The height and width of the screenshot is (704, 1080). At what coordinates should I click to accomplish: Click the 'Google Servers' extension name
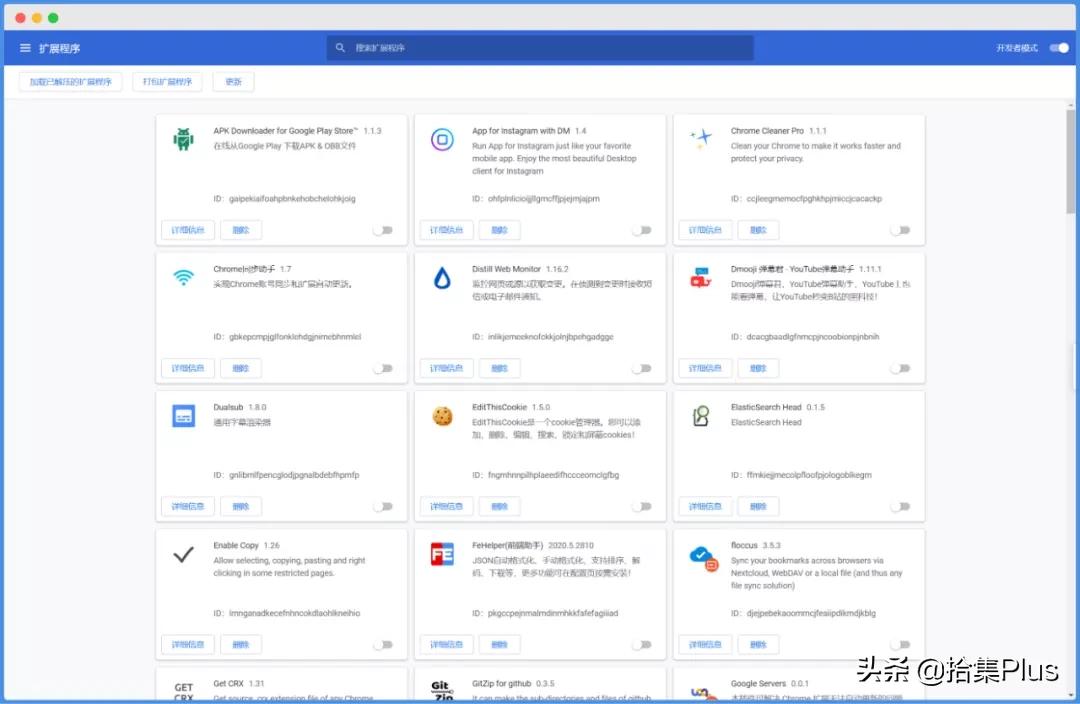[x=758, y=683]
